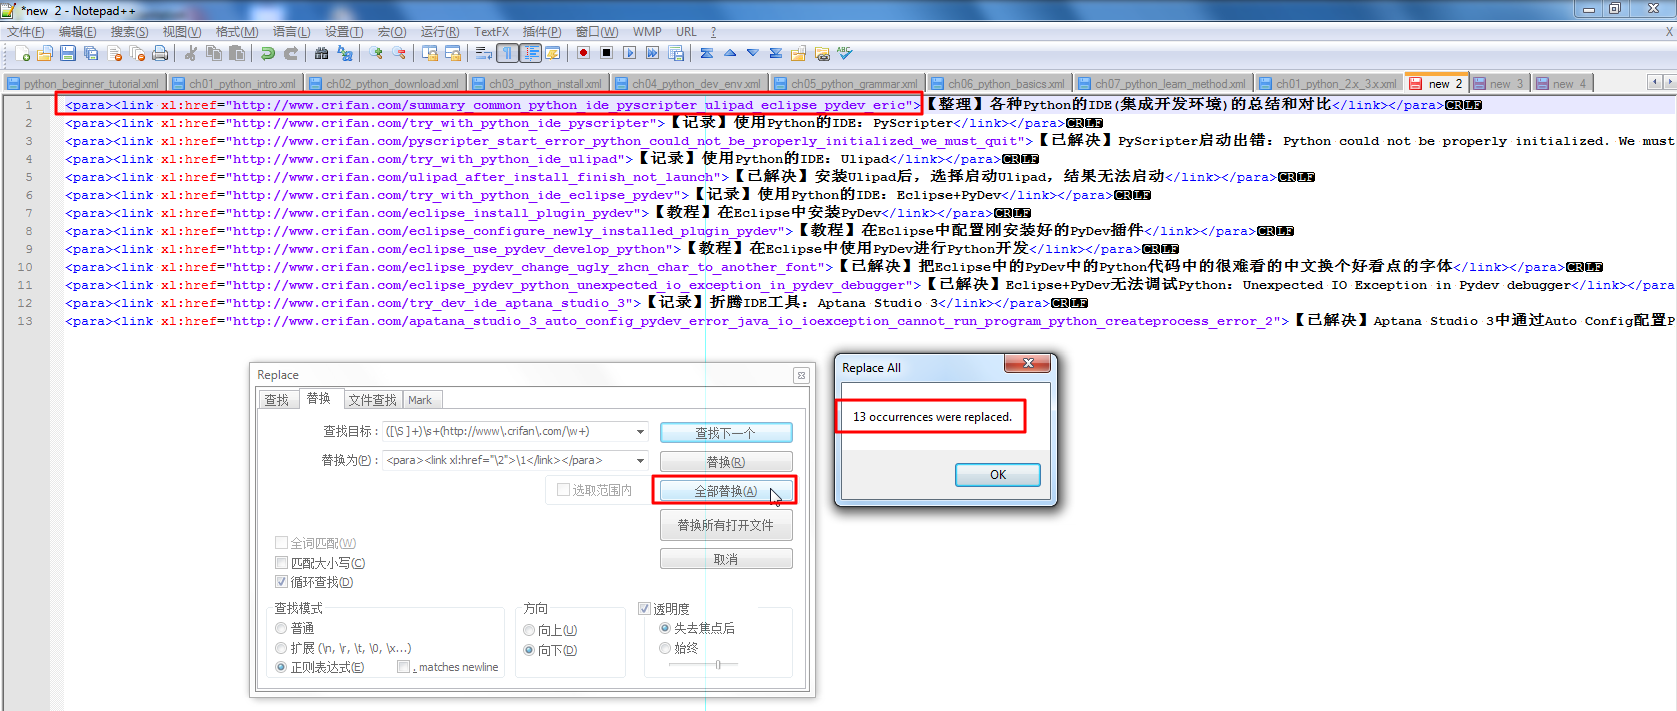This screenshot has height=711, width=1677.
Task: Uncheck 循环查找 wrap around checkbox
Action: coord(282,582)
